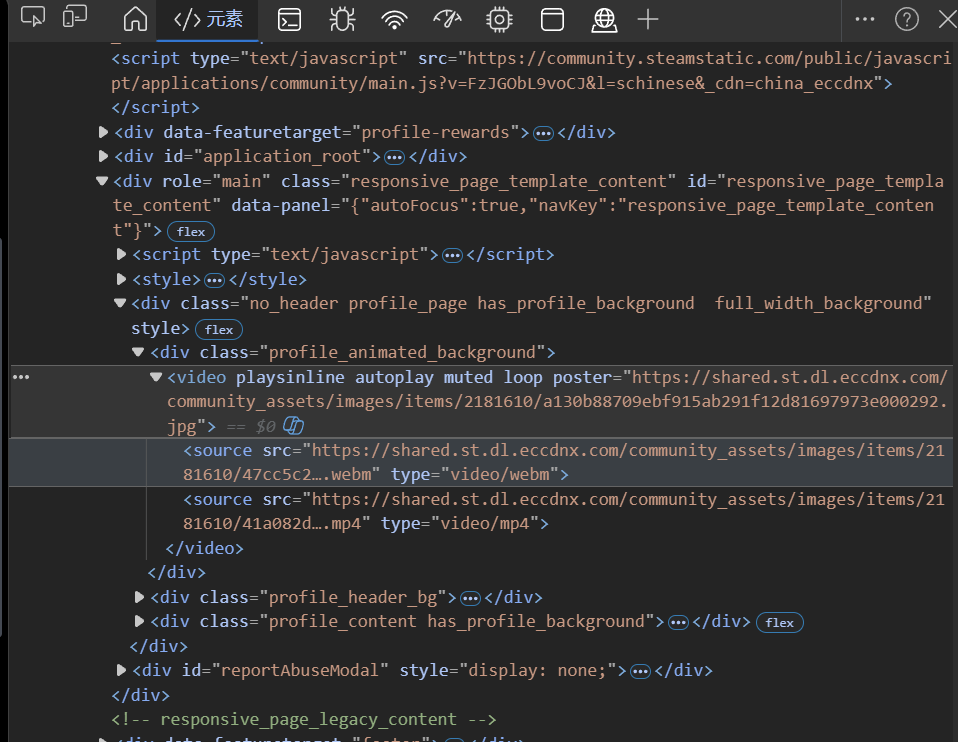Open the Memory chip icon tab

[499, 20]
